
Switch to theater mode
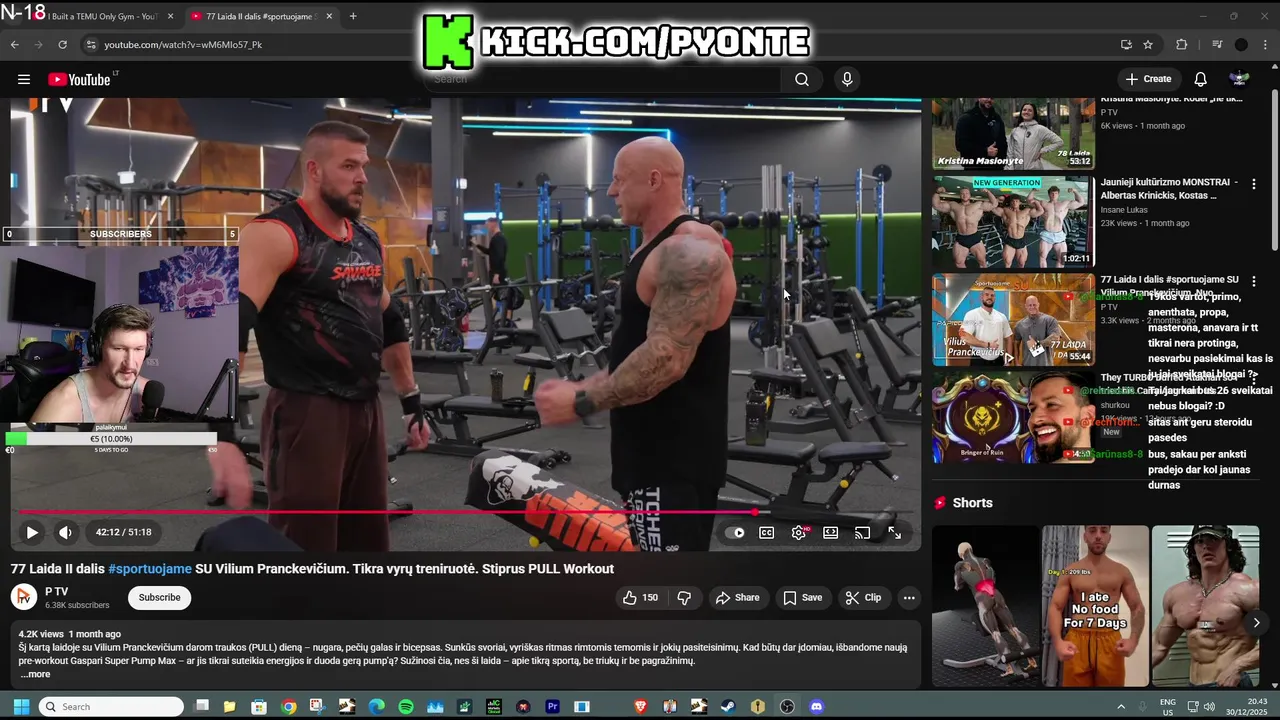click(x=830, y=533)
